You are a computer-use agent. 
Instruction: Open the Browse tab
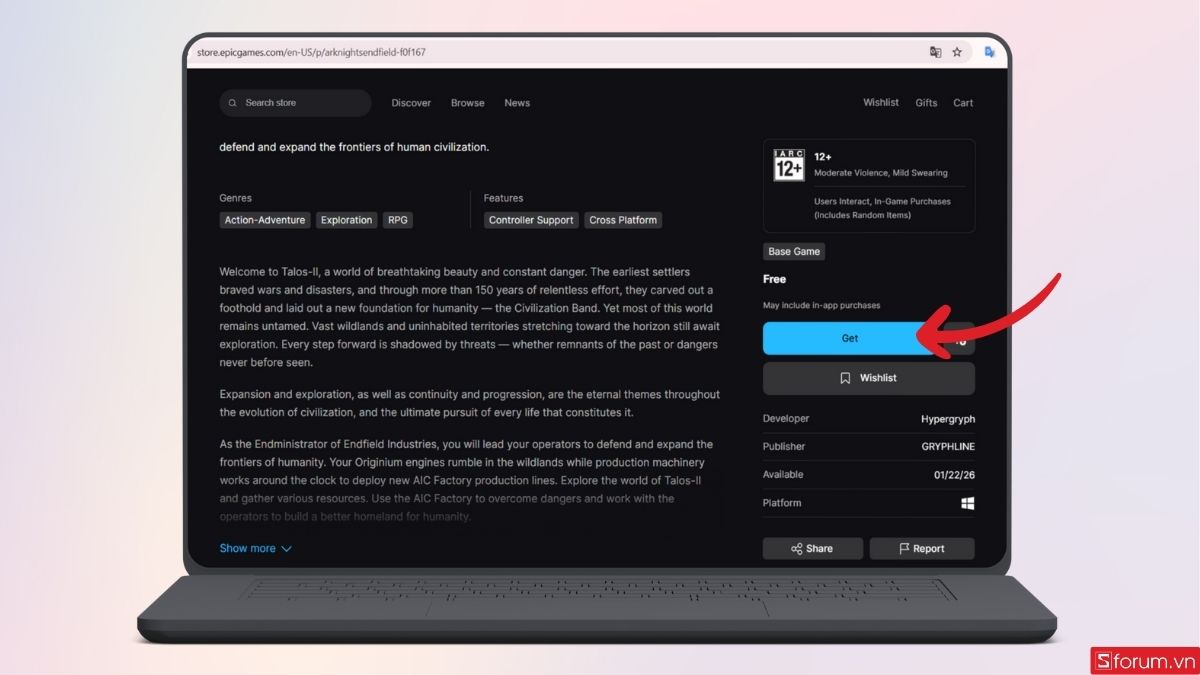467,103
